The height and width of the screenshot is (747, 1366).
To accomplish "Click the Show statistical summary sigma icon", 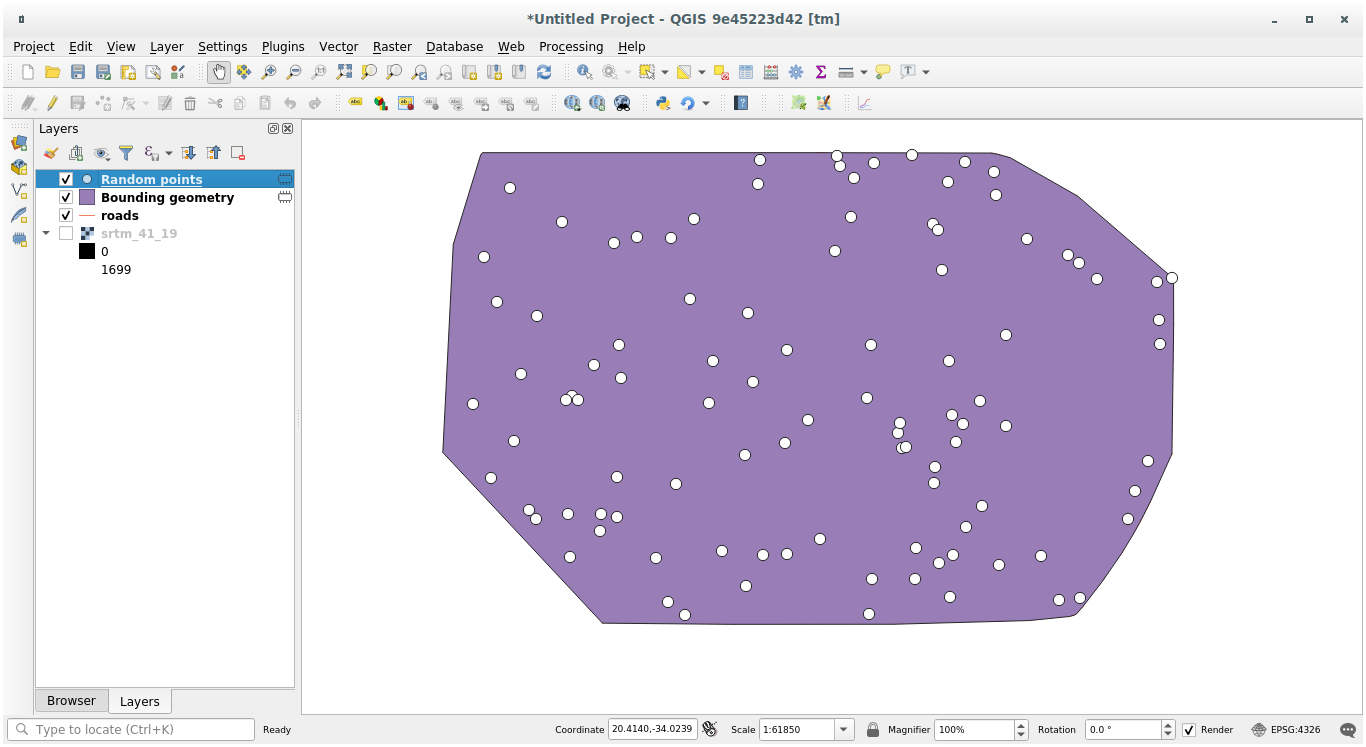I will (x=821, y=72).
